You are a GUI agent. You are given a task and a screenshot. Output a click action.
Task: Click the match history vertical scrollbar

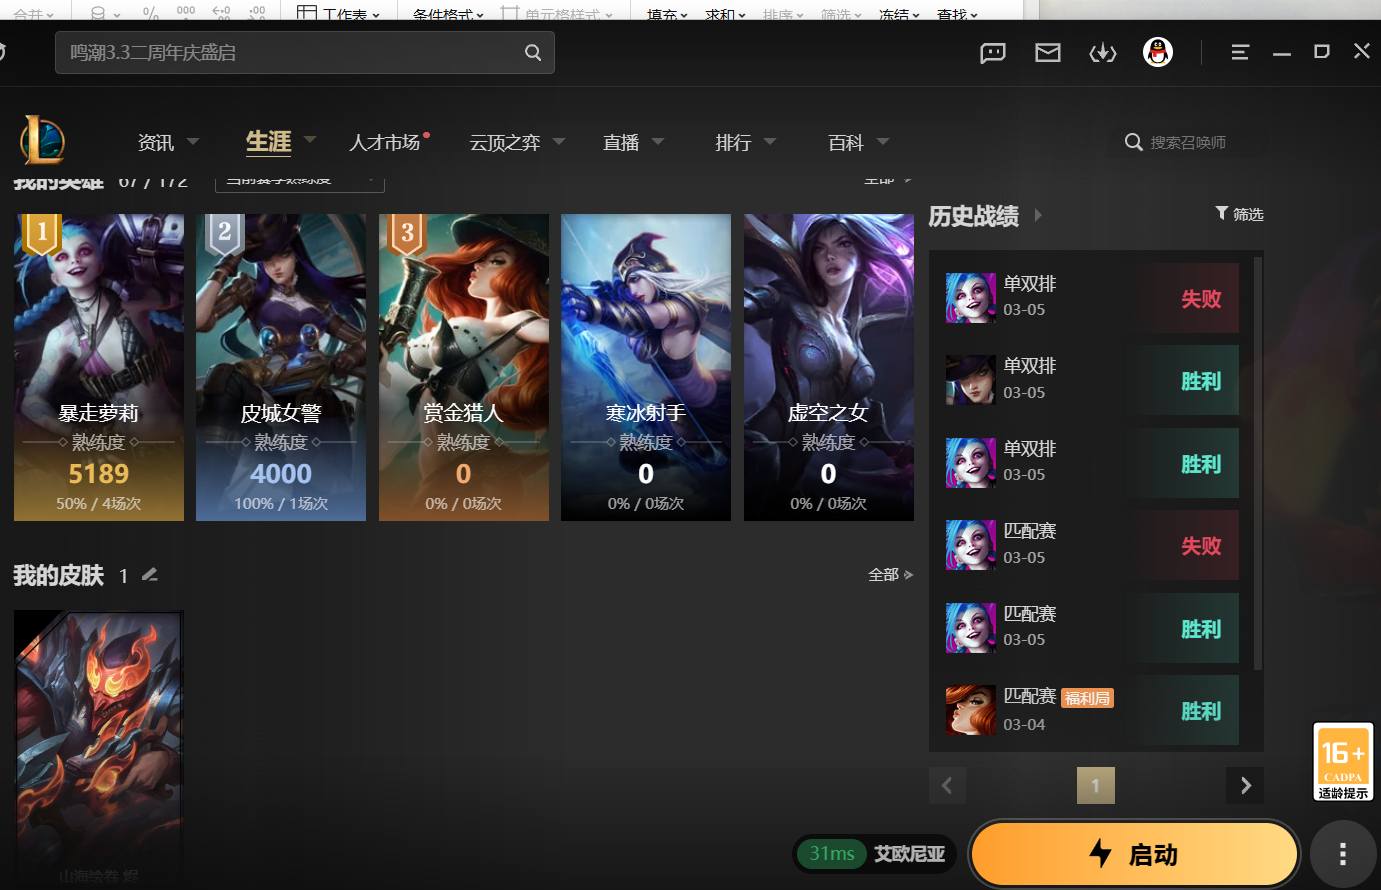(x=1257, y=462)
